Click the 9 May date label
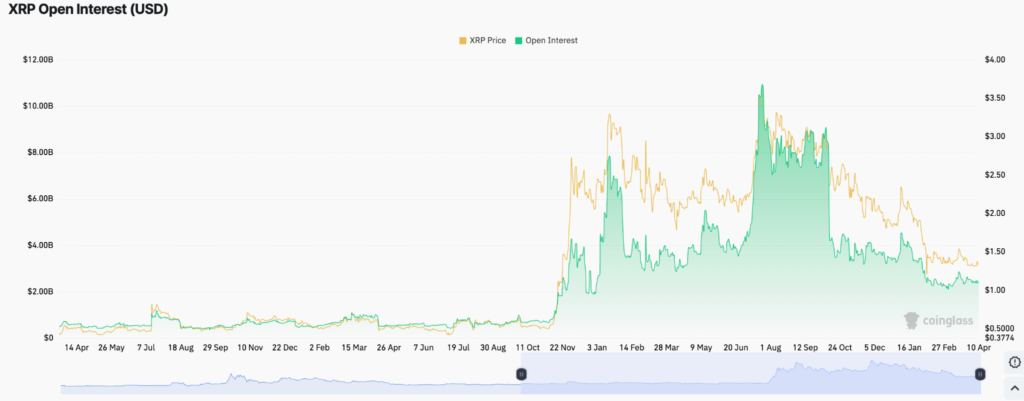 pyautogui.click(x=700, y=348)
